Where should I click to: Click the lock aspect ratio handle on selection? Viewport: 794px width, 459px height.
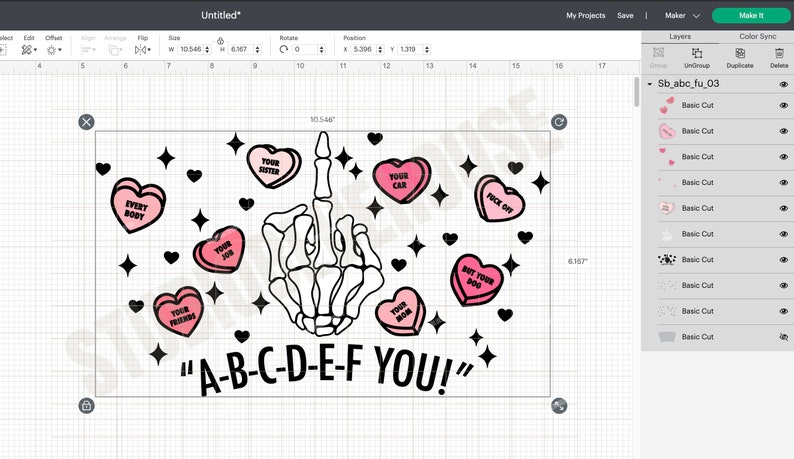86,405
